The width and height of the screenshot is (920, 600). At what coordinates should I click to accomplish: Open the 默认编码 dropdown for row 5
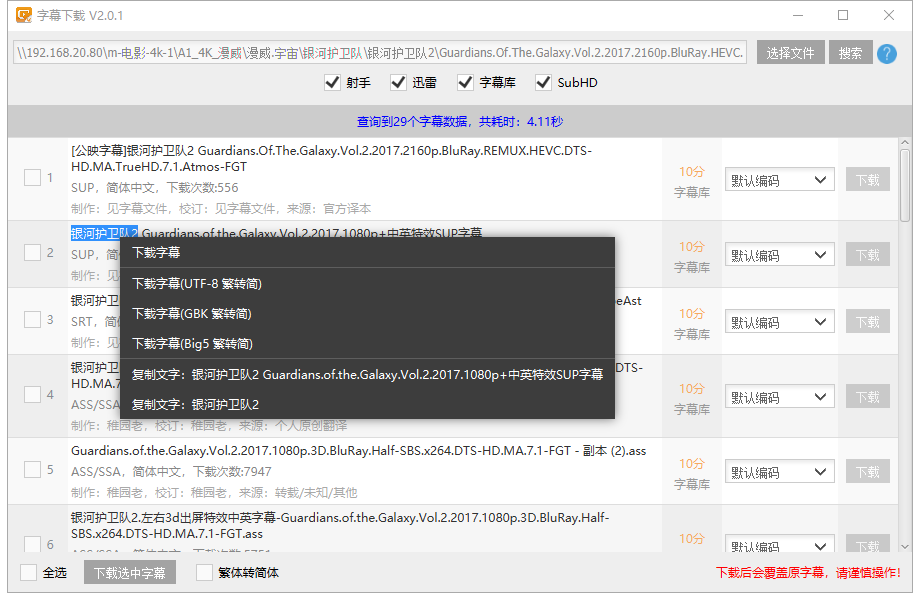point(780,472)
